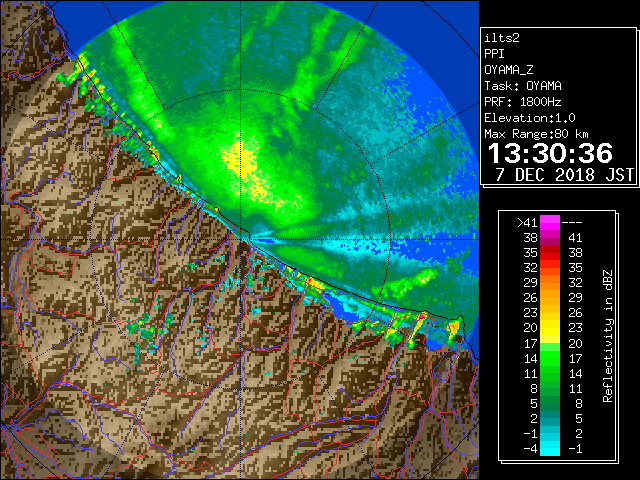Click the 'Reflectivity in dBZ' legend title

click(607, 336)
